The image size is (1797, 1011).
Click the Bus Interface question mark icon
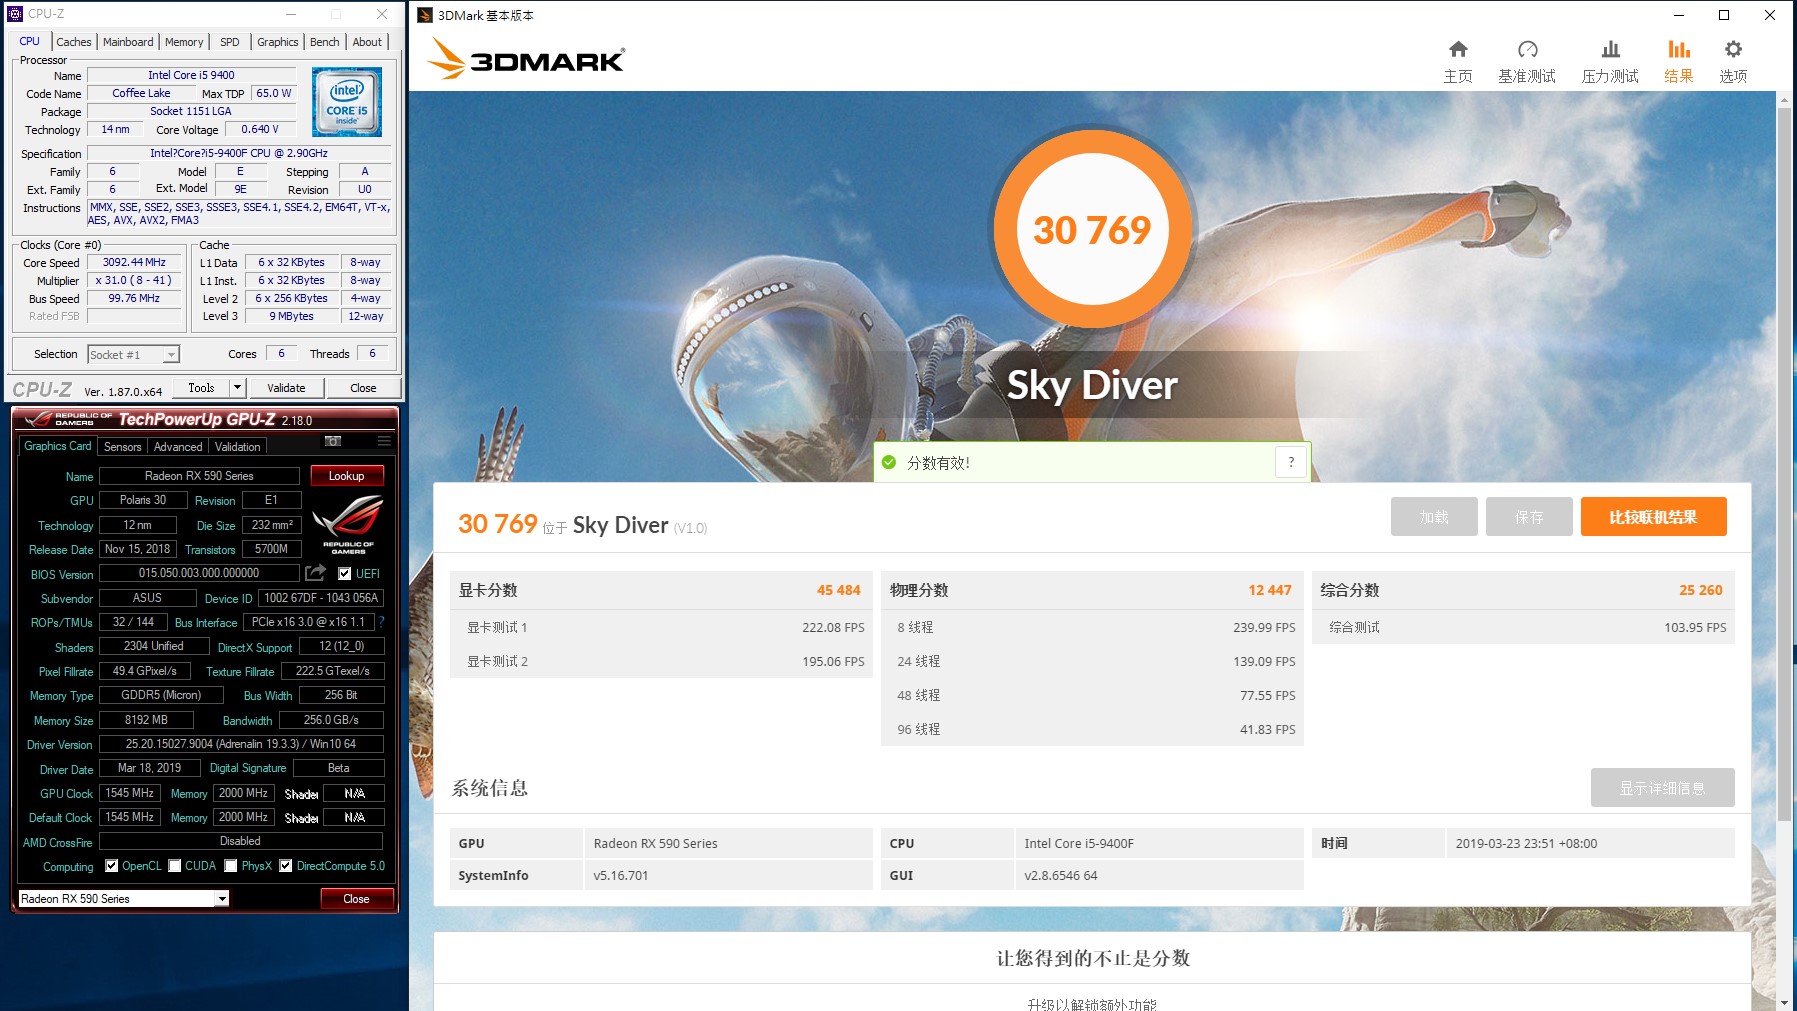381,622
